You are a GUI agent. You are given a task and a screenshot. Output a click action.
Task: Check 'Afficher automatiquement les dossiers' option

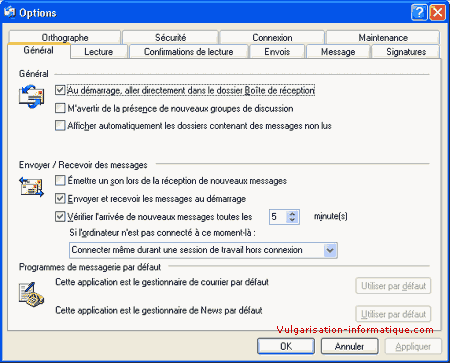click(x=60, y=125)
